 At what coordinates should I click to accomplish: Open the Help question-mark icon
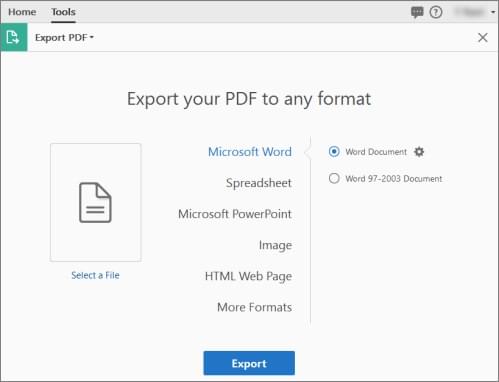click(436, 12)
